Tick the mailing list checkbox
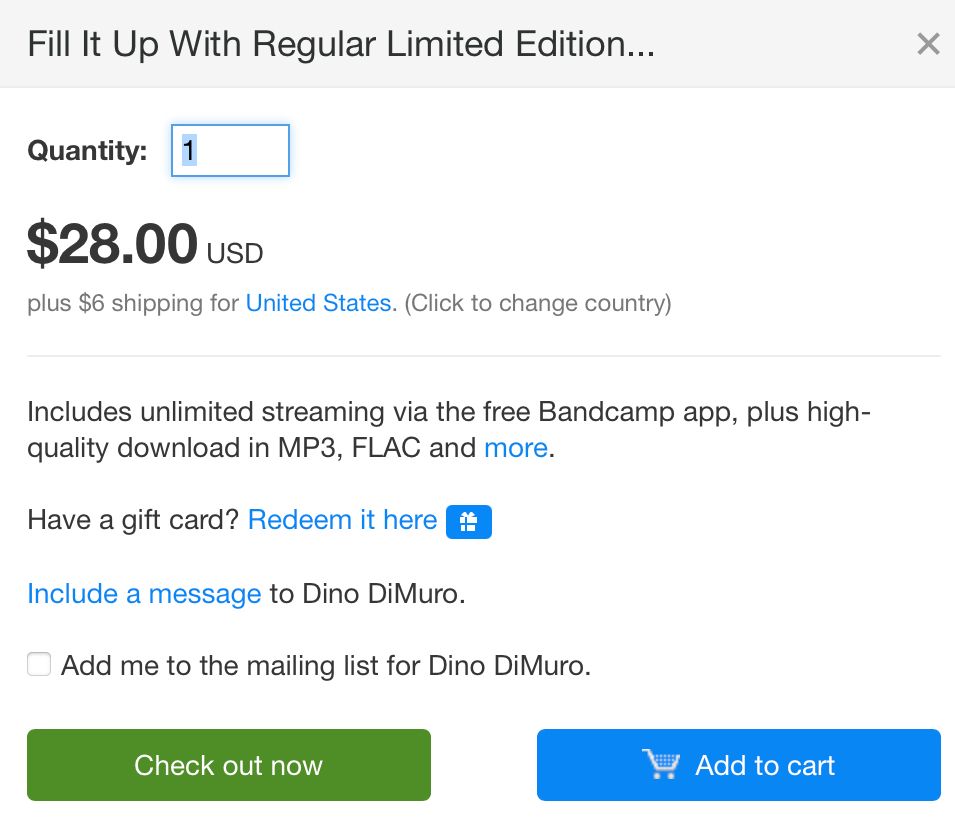 39,664
